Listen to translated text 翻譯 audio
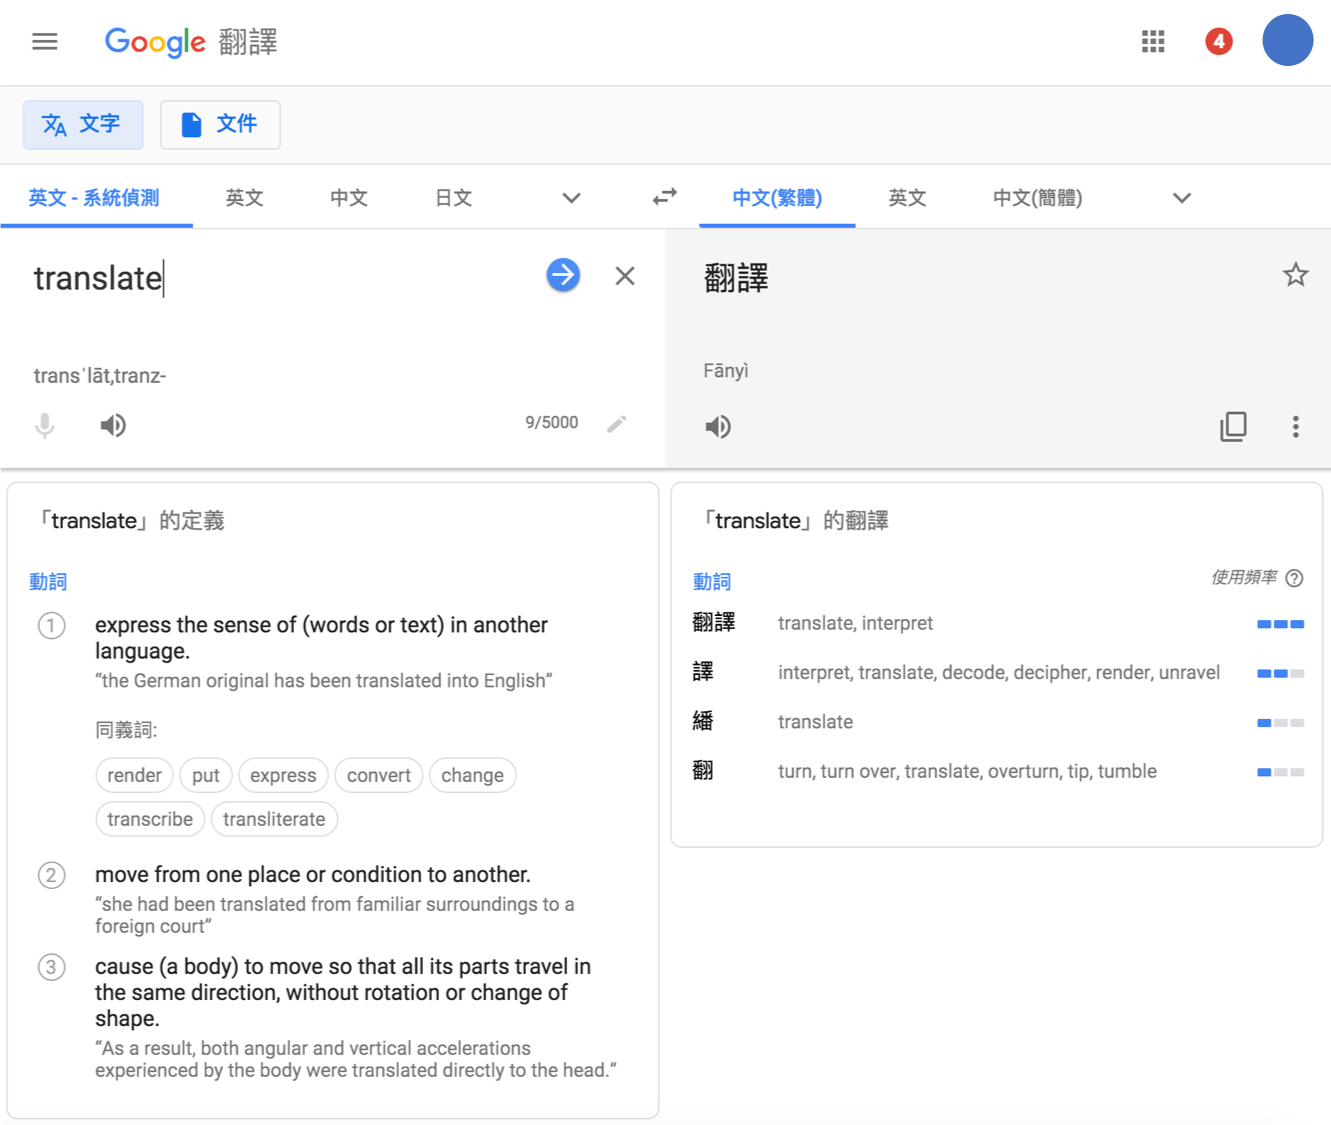Screen dimensions: 1331x1125 click(x=718, y=427)
